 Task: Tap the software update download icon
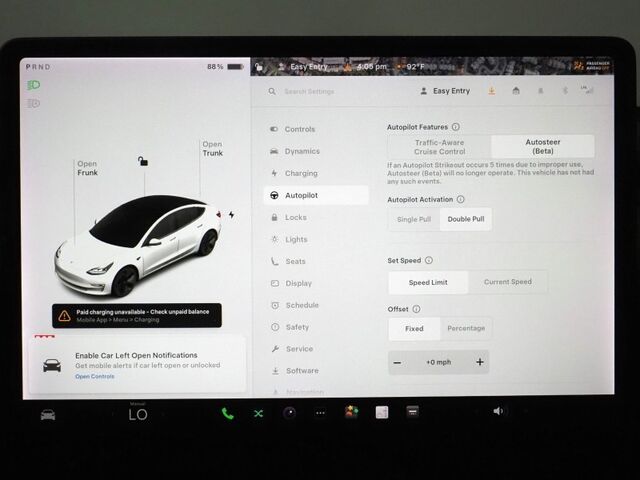pyautogui.click(x=491, y=91)
